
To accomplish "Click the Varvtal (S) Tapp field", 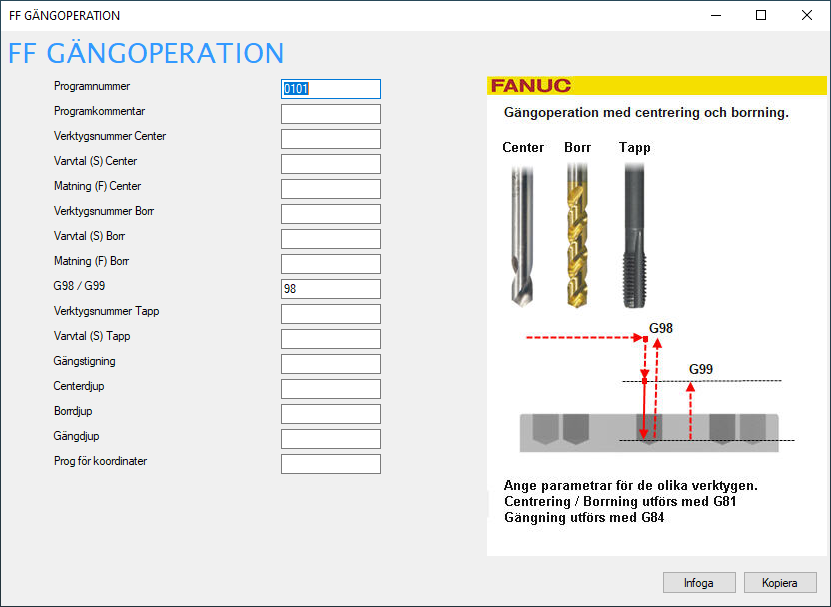I will (x=331, y=339).
